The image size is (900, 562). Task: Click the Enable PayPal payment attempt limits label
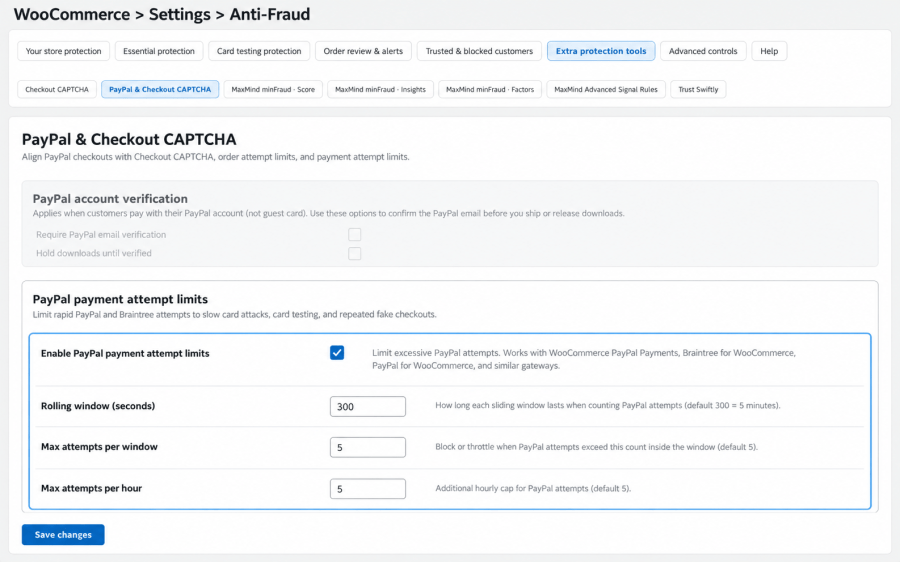(x=125, y=354)
